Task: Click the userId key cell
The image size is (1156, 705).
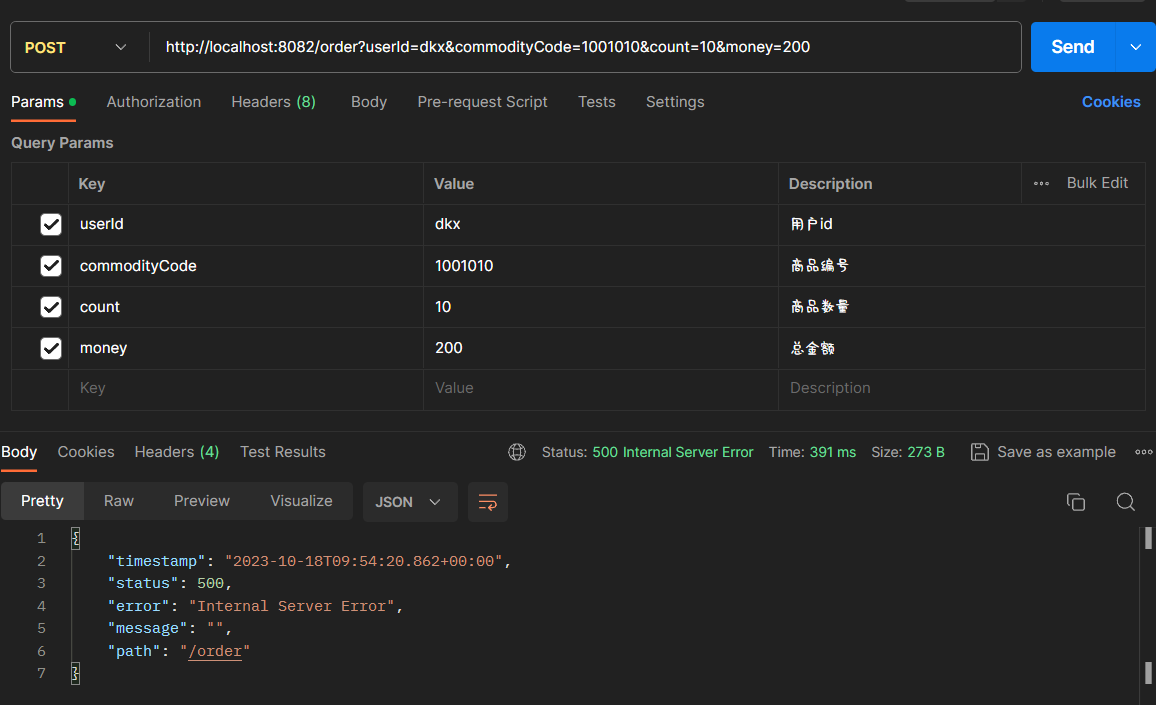Action: click(246, 224)
